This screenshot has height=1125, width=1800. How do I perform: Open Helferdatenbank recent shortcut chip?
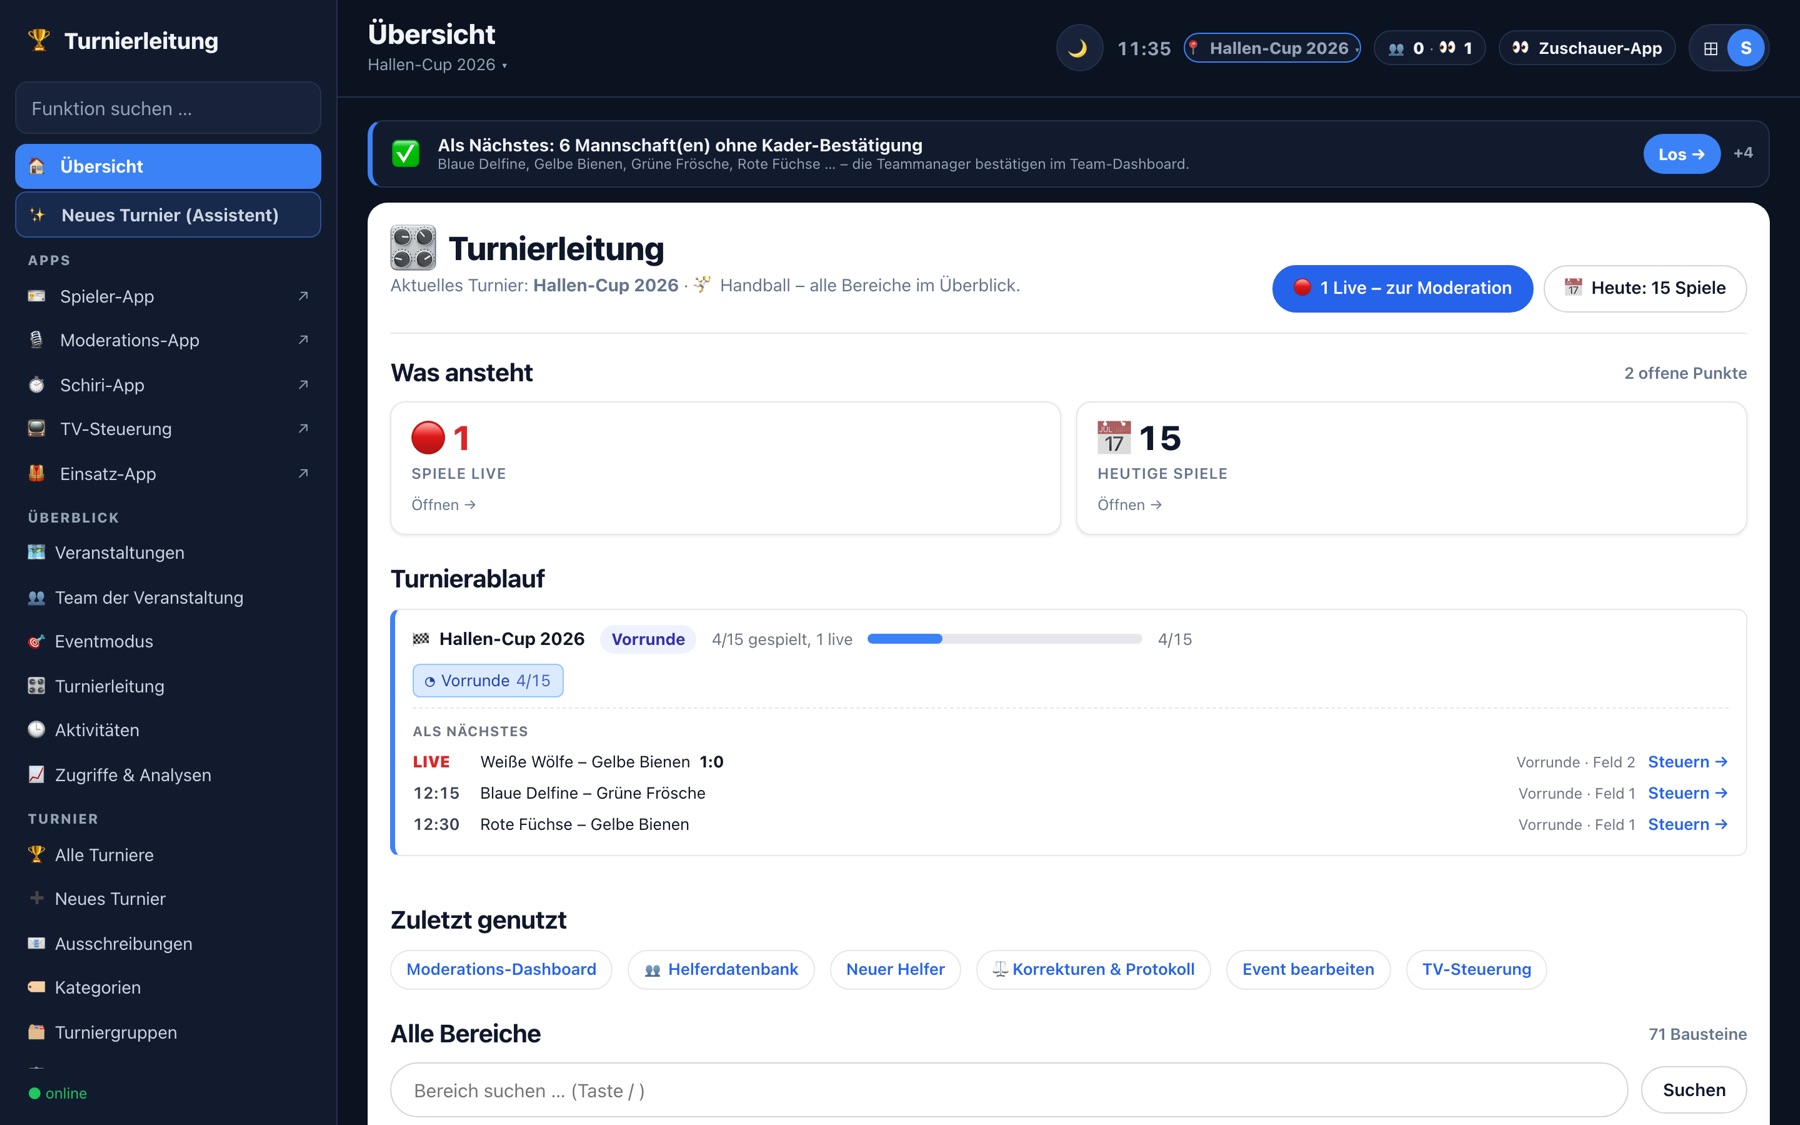(721, 969)
